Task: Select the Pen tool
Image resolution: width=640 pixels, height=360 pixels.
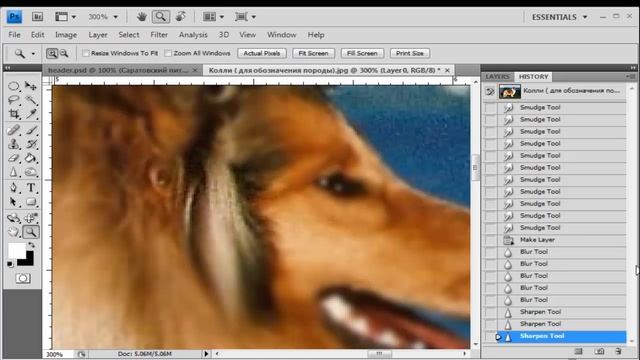Action: [14, 188]
